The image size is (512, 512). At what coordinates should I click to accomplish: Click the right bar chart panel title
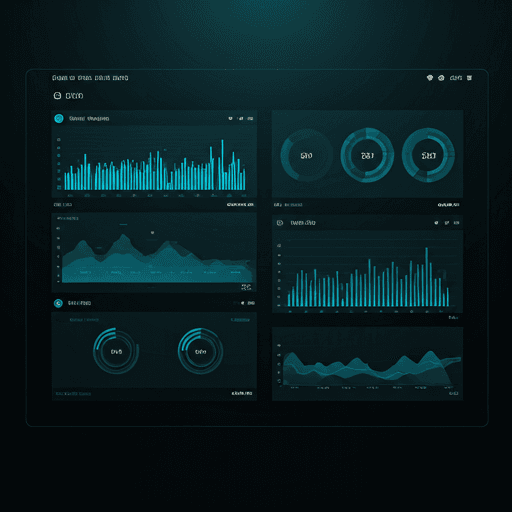click(303, 223)
